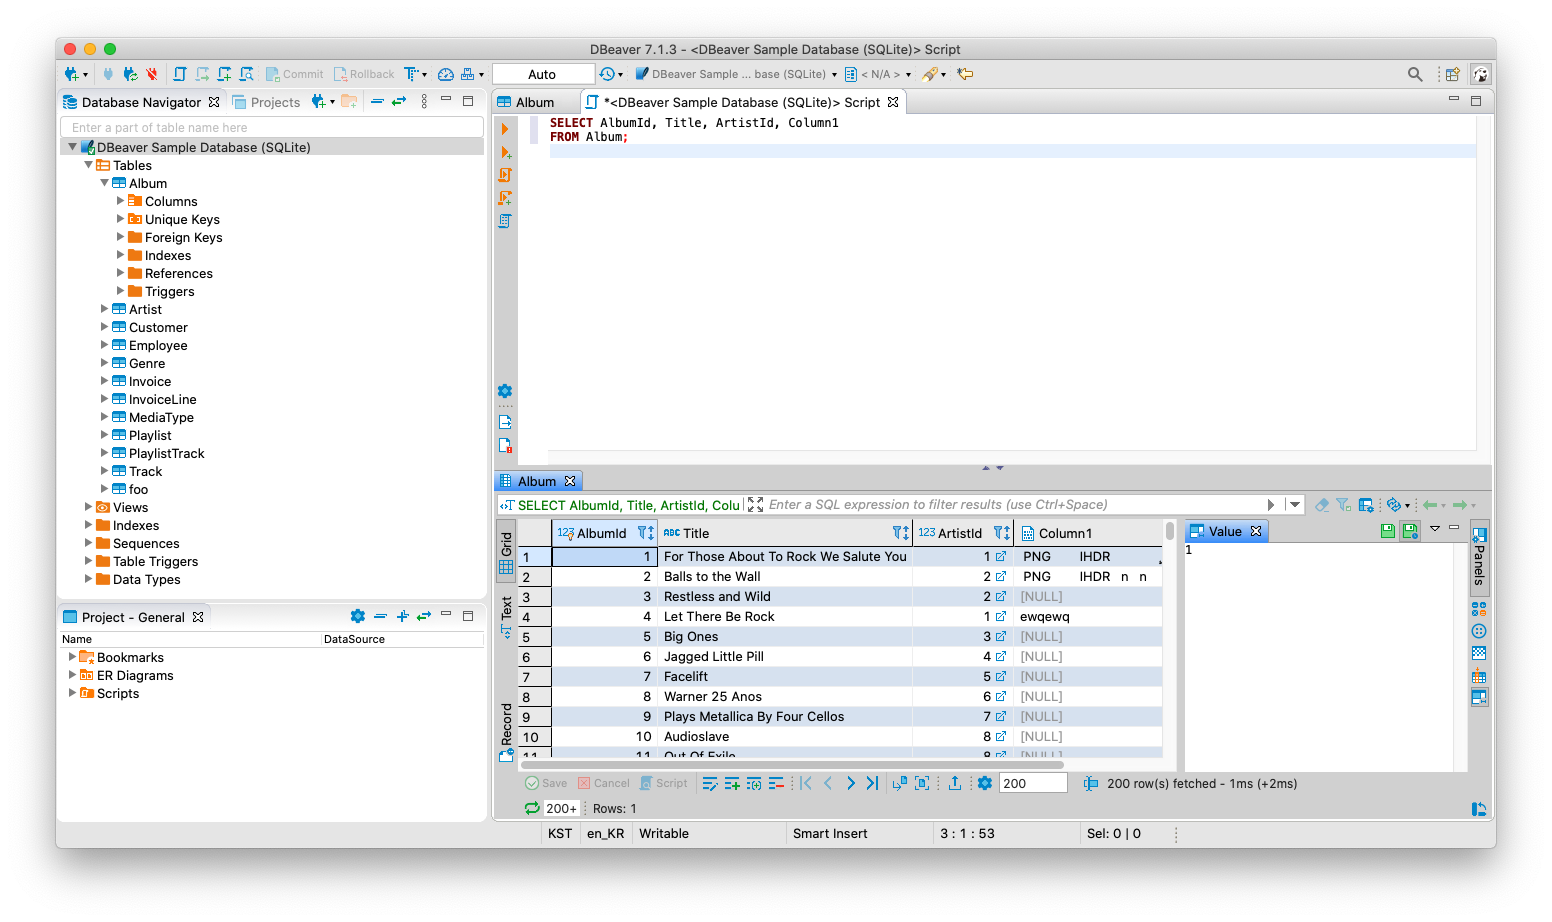Viewport: 1552px width, 922px height.
Task: Open the toolbar search magnifier
Action: click(1414, 74)
